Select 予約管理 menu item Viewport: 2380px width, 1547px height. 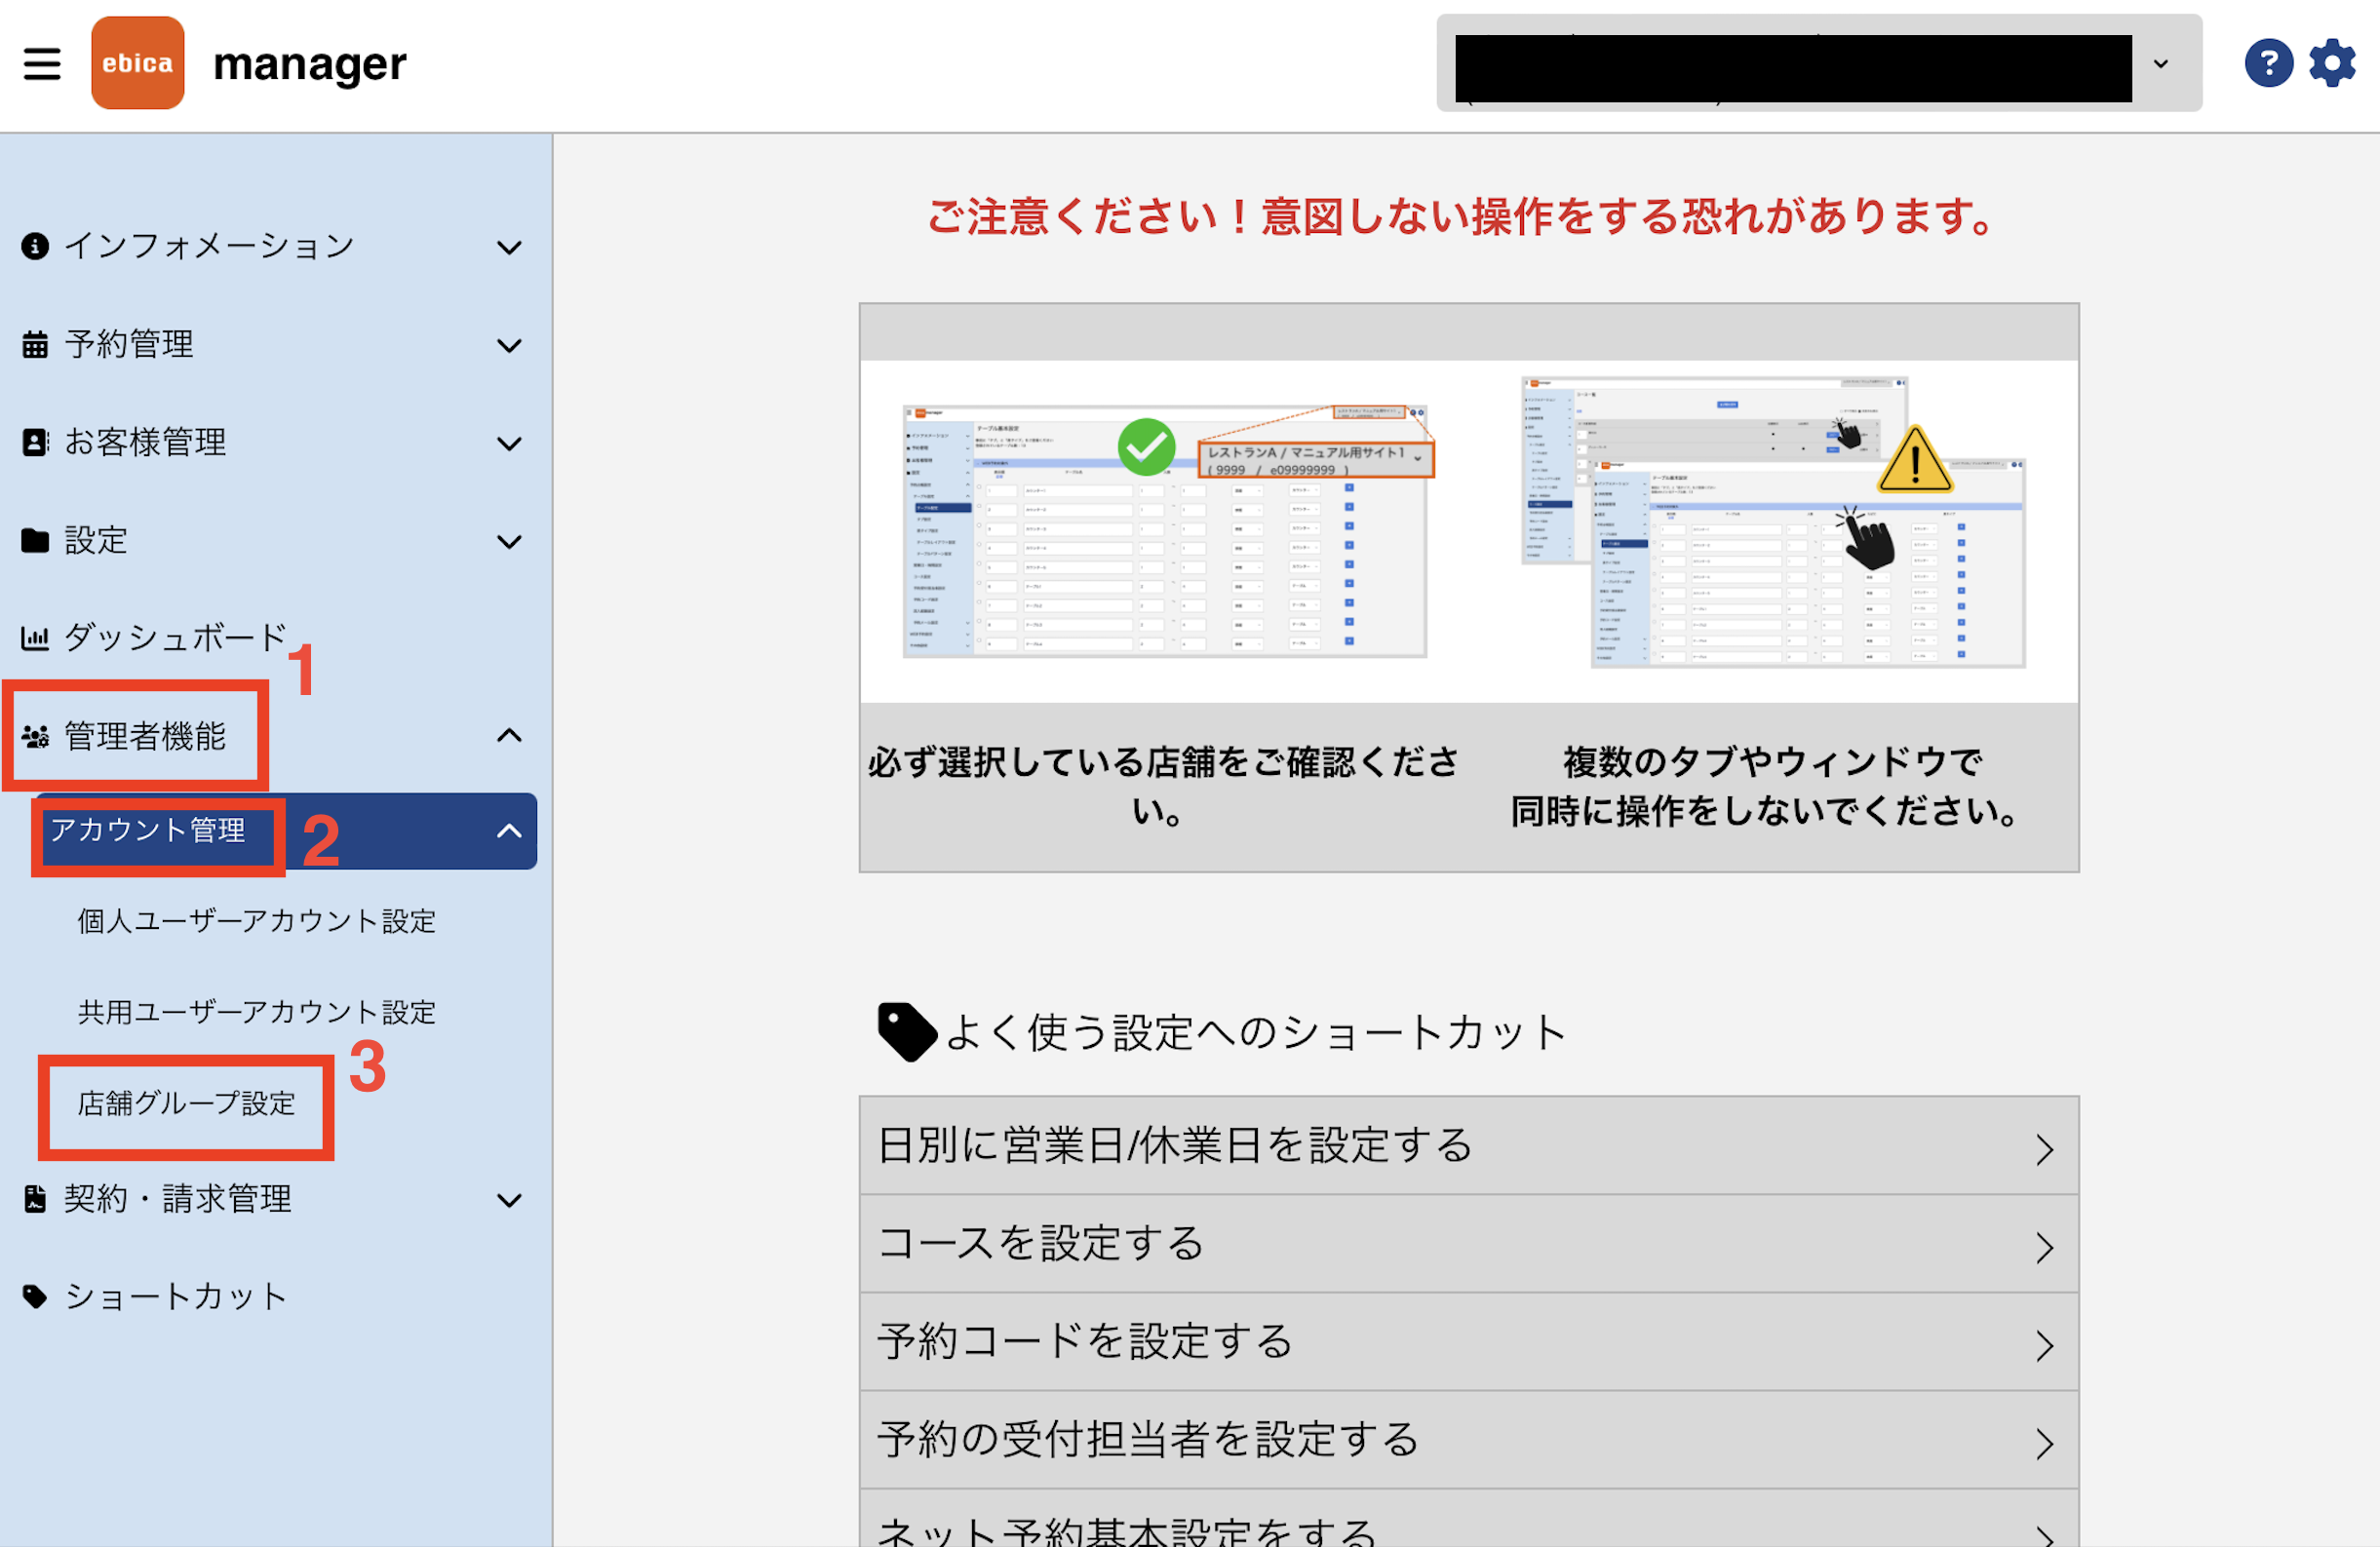point(129,344)
